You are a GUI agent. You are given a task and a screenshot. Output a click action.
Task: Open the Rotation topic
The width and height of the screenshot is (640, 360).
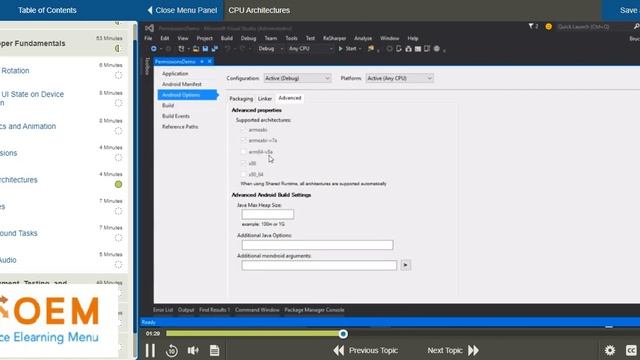tap(15, 71)
